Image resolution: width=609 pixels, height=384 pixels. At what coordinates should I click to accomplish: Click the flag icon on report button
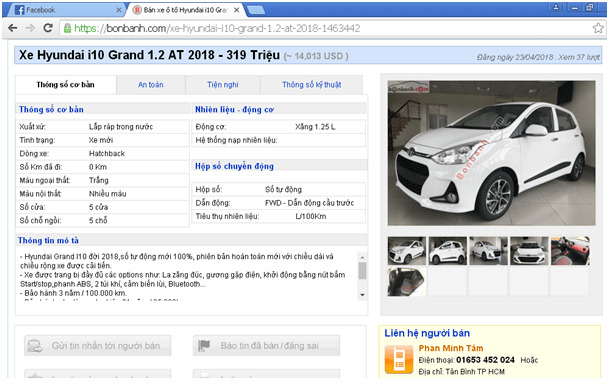tap(204, 346)
